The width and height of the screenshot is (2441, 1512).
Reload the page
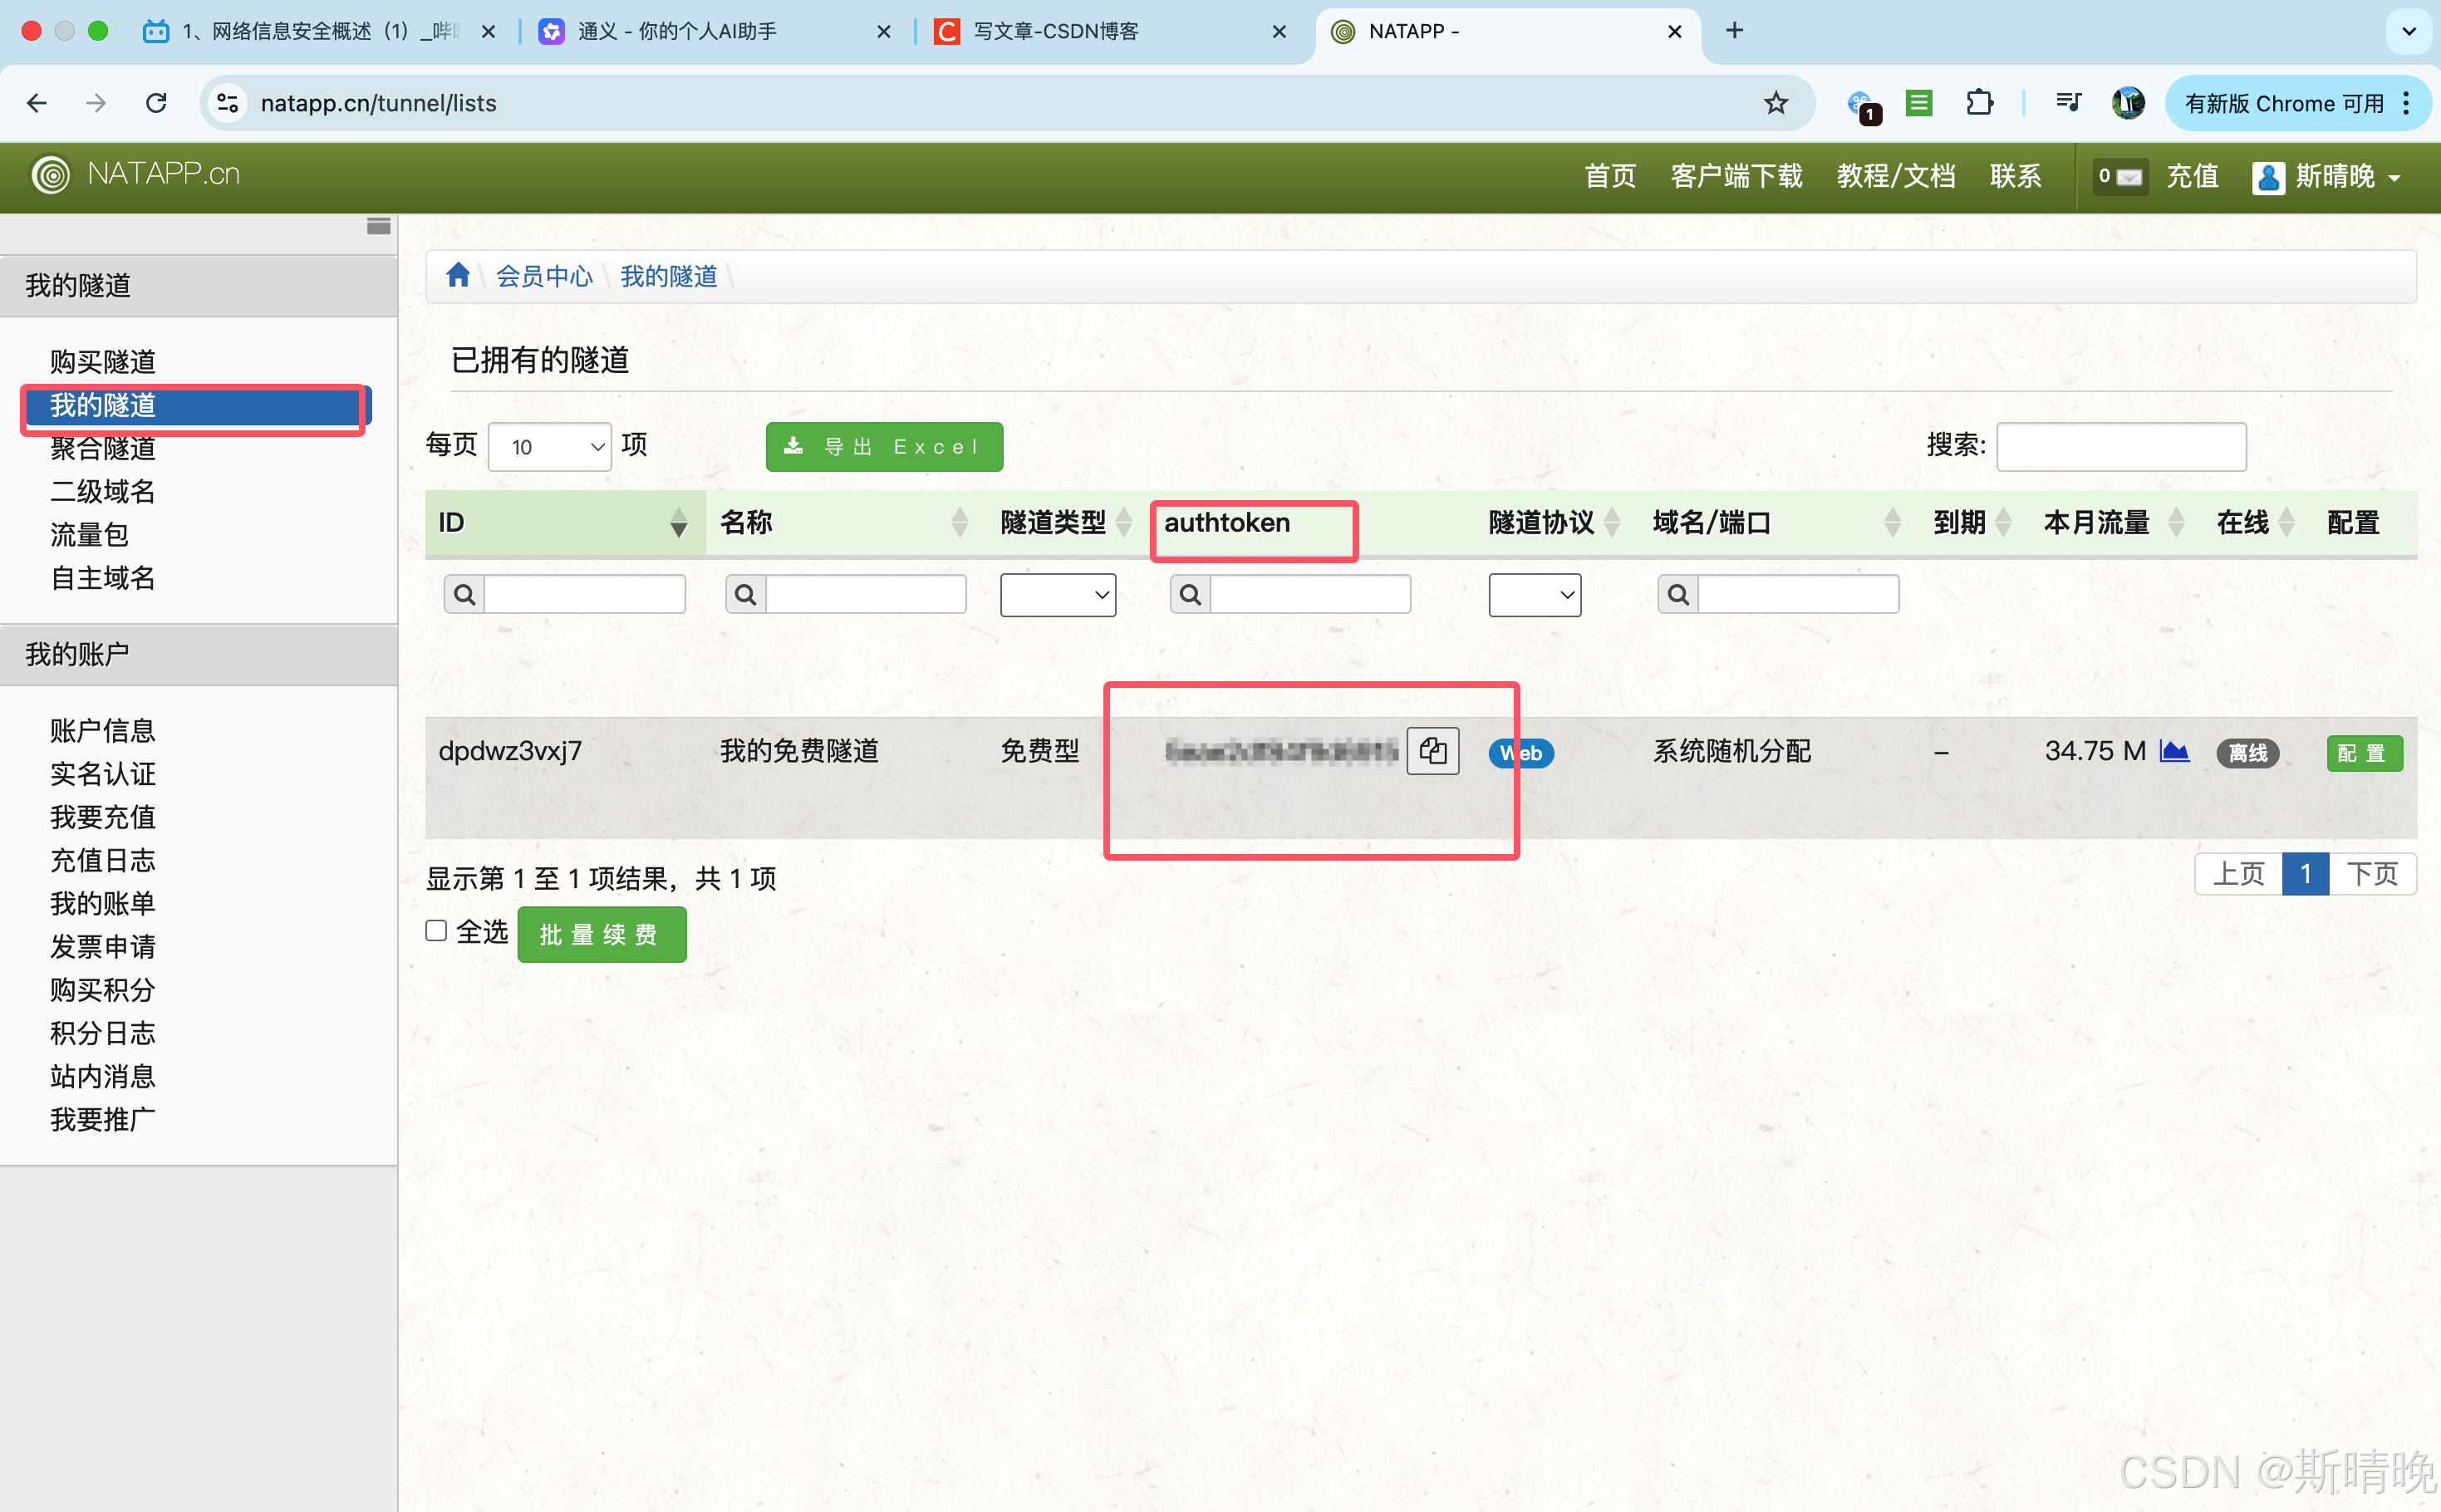point(156,103)
